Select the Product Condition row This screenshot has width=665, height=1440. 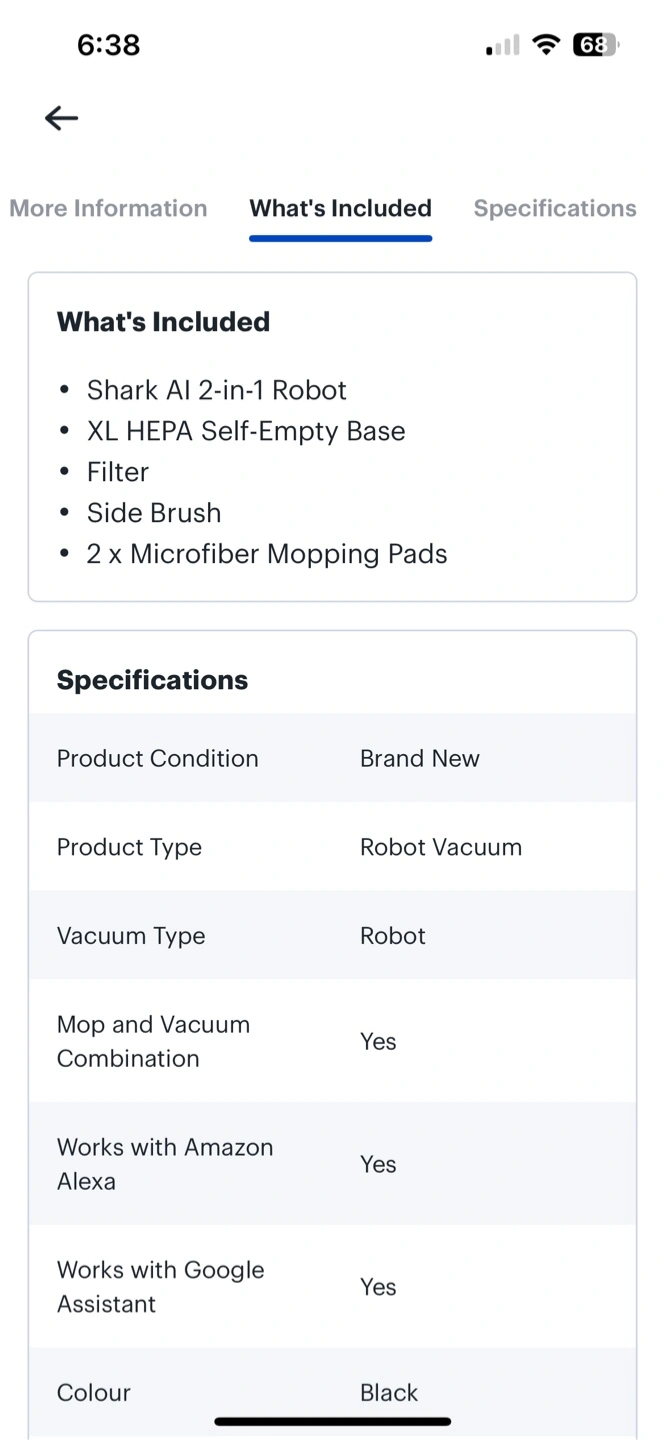pyautogui.click(x=332, y=758)
